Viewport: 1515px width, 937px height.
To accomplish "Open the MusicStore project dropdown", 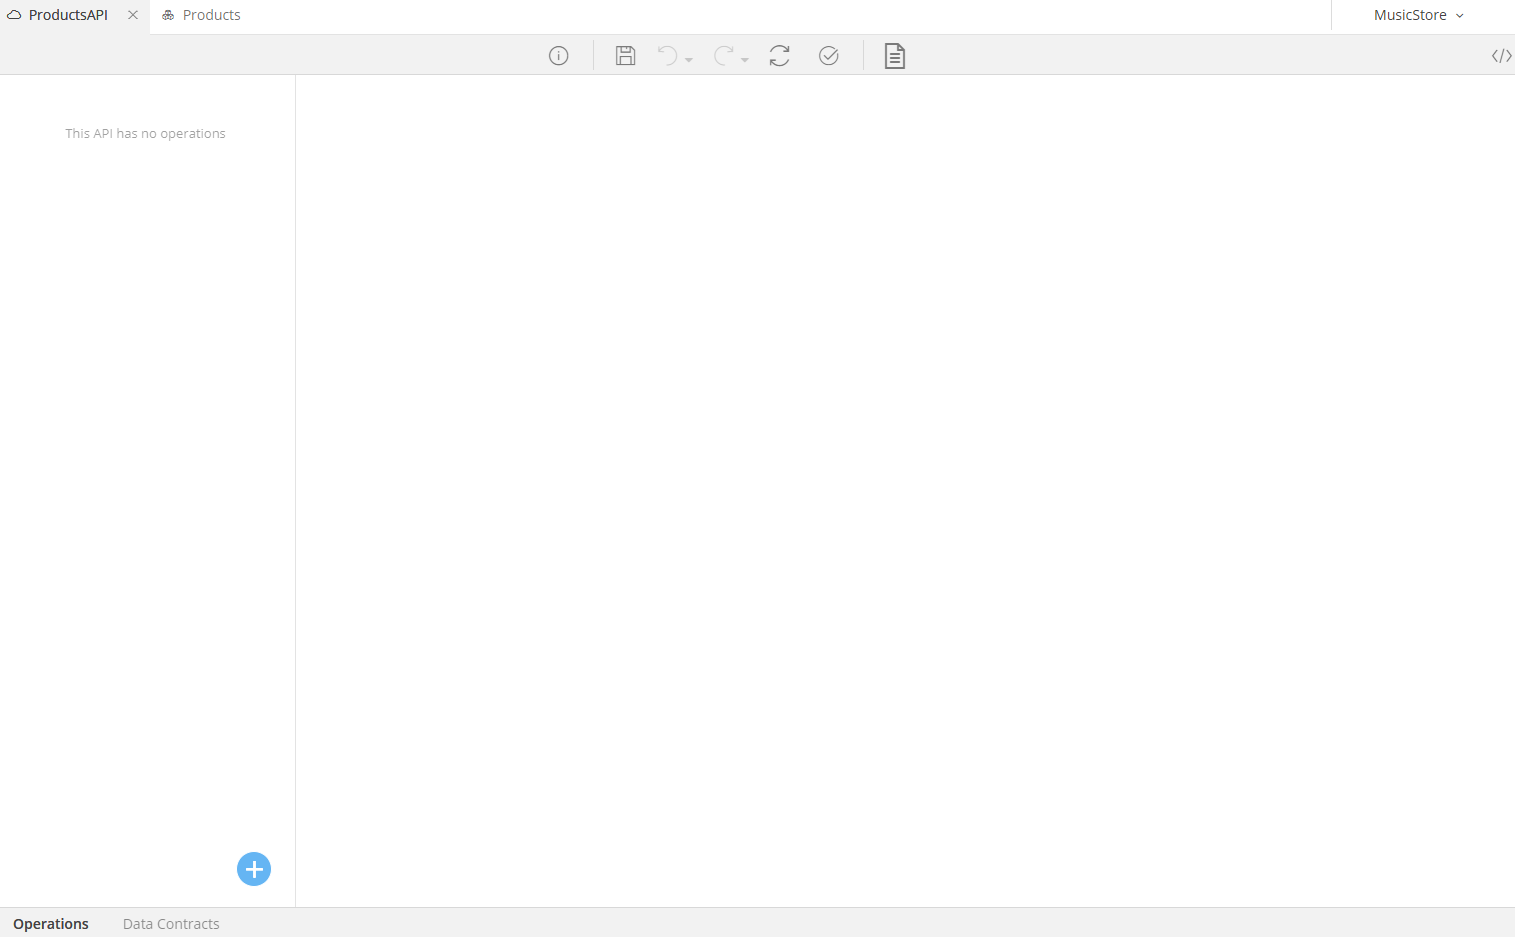I will tap(1418, 14).
